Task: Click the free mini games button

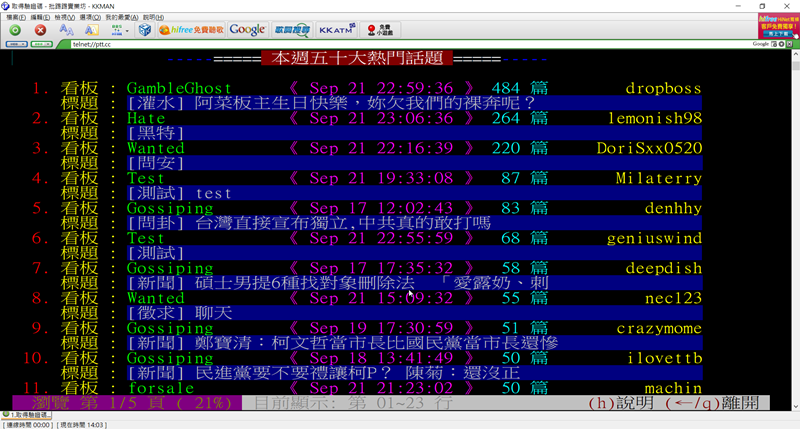Action: 380,30
